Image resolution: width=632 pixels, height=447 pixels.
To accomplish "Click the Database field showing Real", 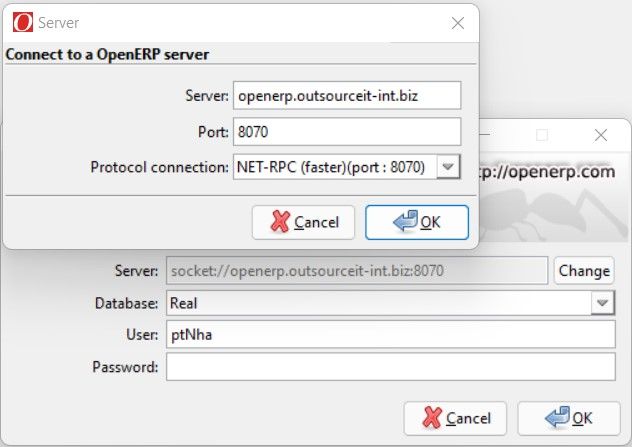I will pos(390,303).
